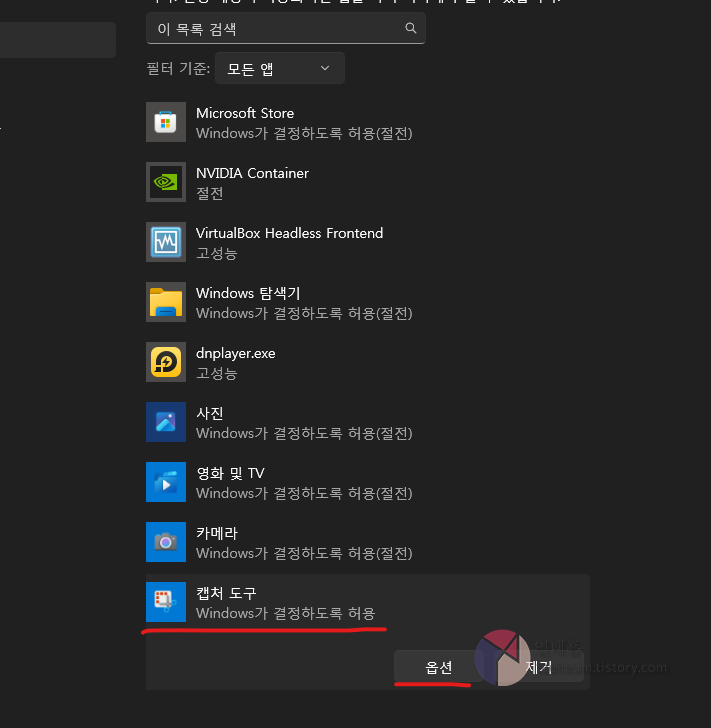
Task: Click the status text under Microsoft Store
Action: tap(304, 133)
